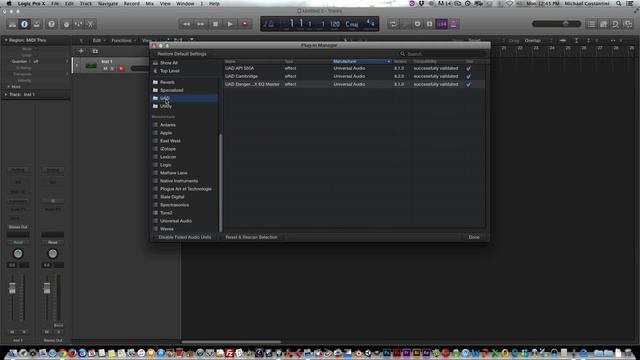Open the Track menu
Viewport: 640px width, 360px height.
[x=86, y=4]
